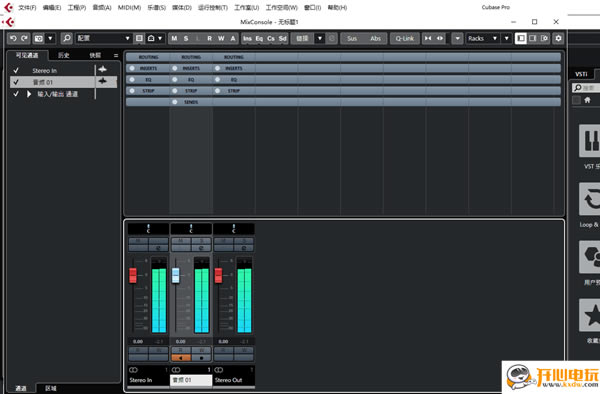The image size is (600, 394).
Task: Click Stereo Out volume fader handle
Action: point(218,275)
